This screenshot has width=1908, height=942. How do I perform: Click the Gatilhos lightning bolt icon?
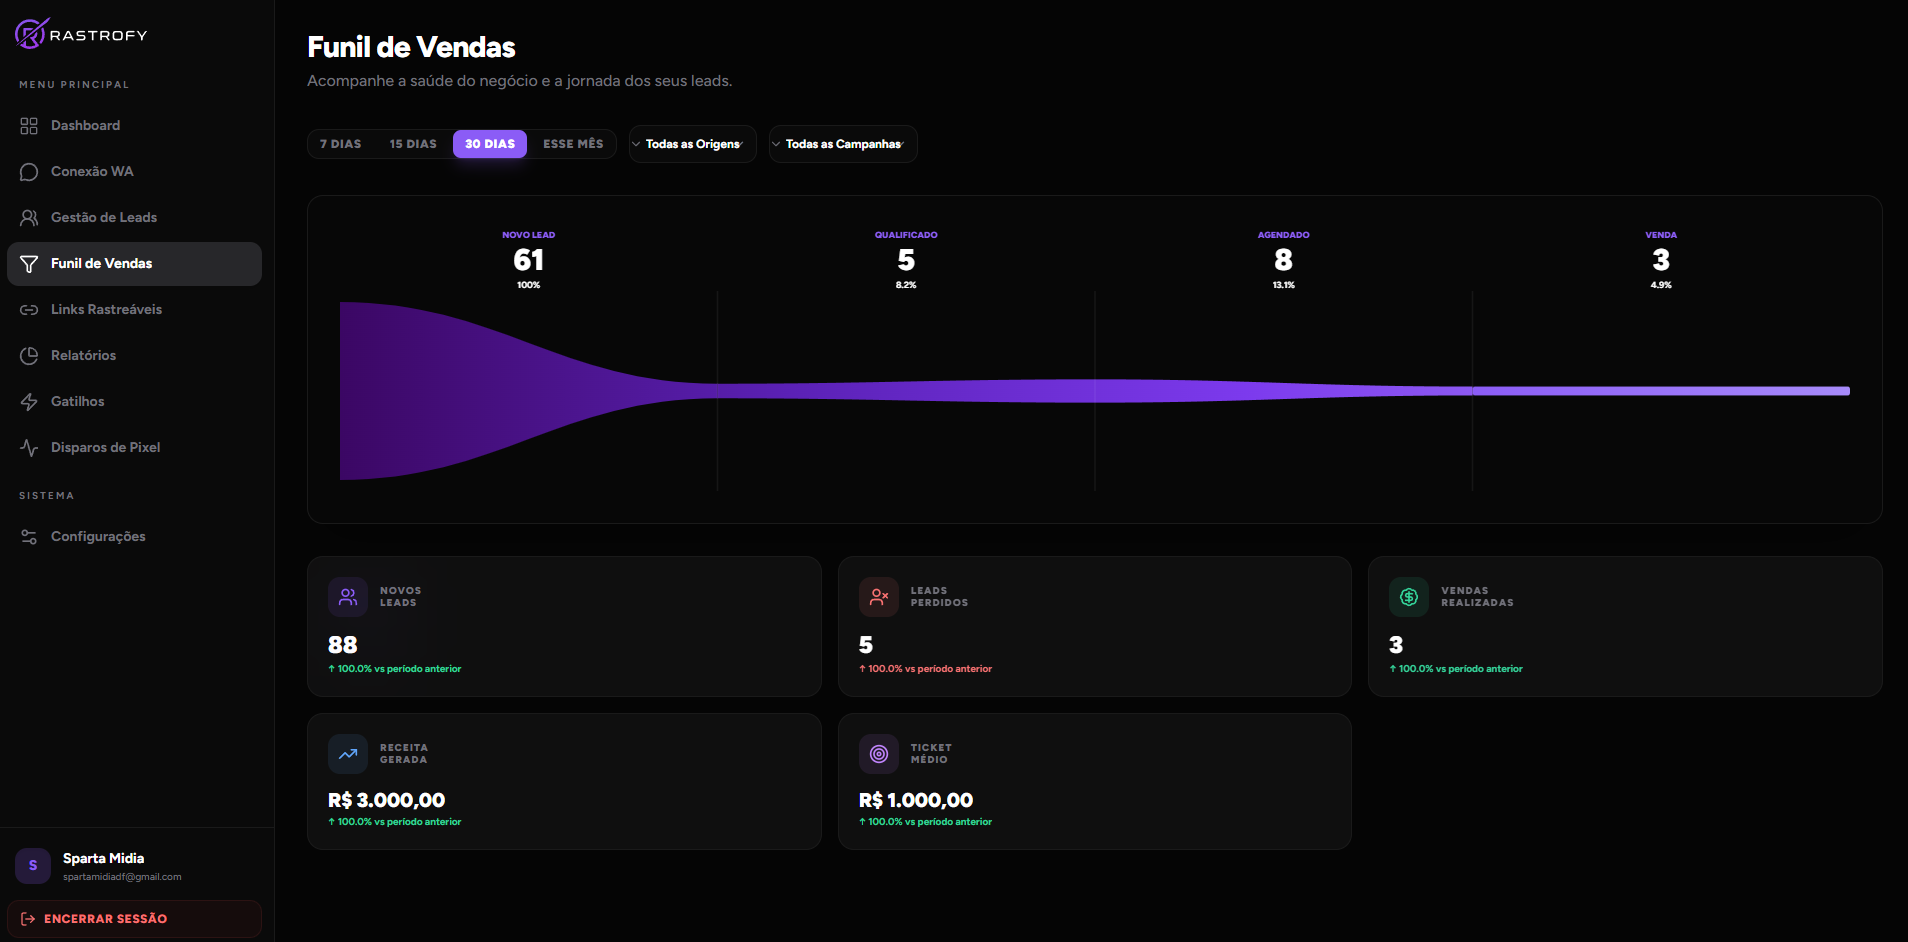tap(29, 402)
